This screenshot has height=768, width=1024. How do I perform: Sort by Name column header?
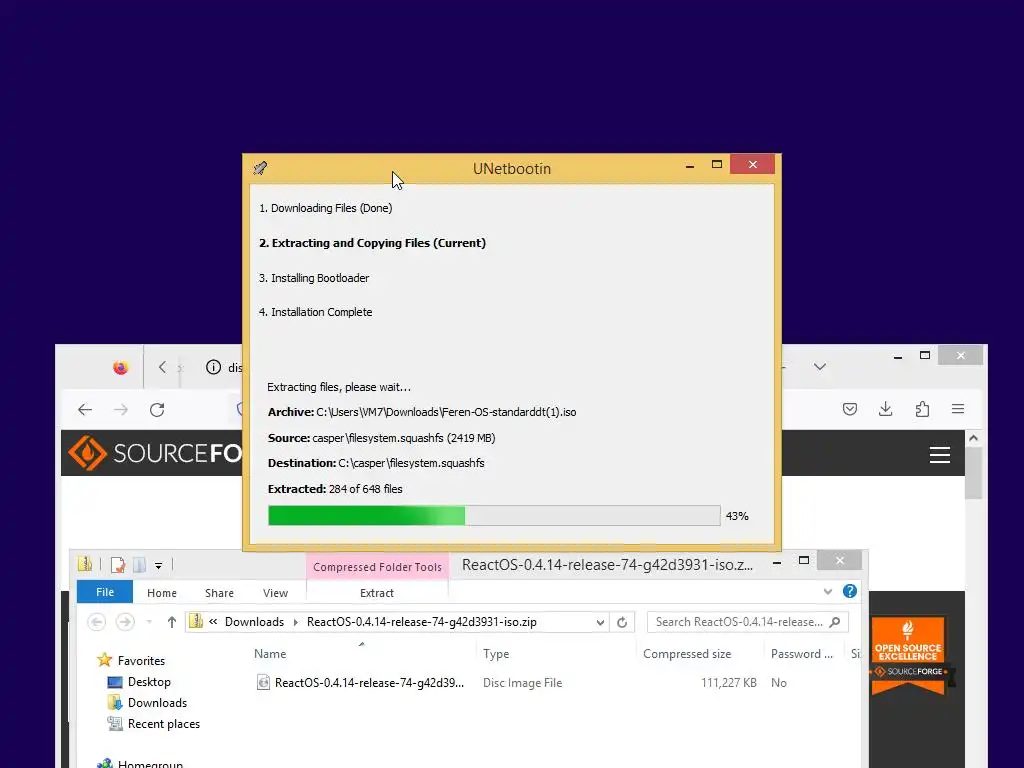[270, 654]
